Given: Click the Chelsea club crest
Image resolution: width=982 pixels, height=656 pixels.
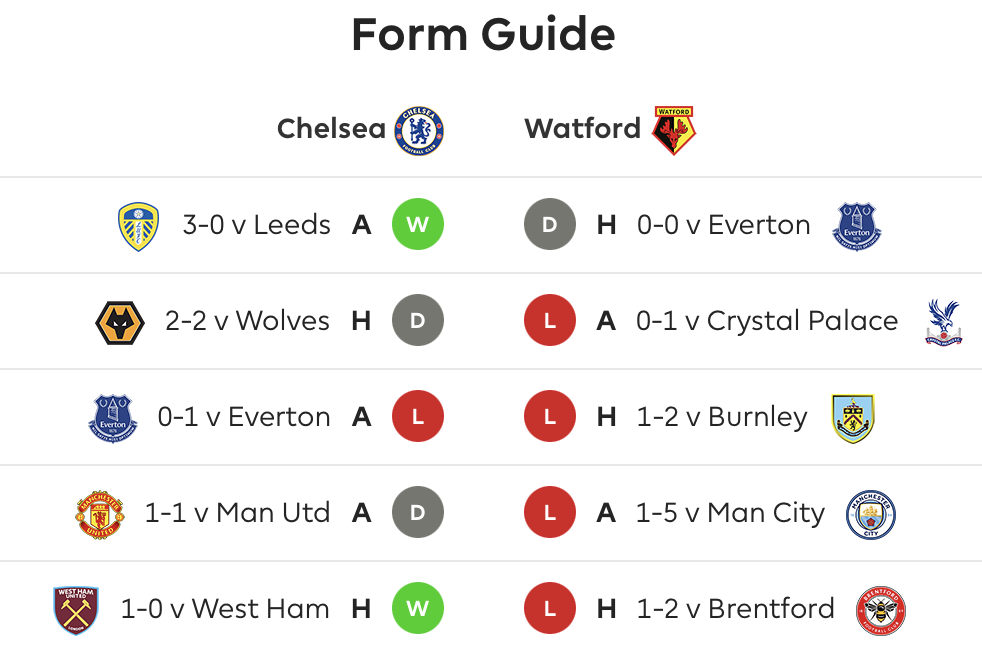Looking at the screenshot, I should [420, 129].
